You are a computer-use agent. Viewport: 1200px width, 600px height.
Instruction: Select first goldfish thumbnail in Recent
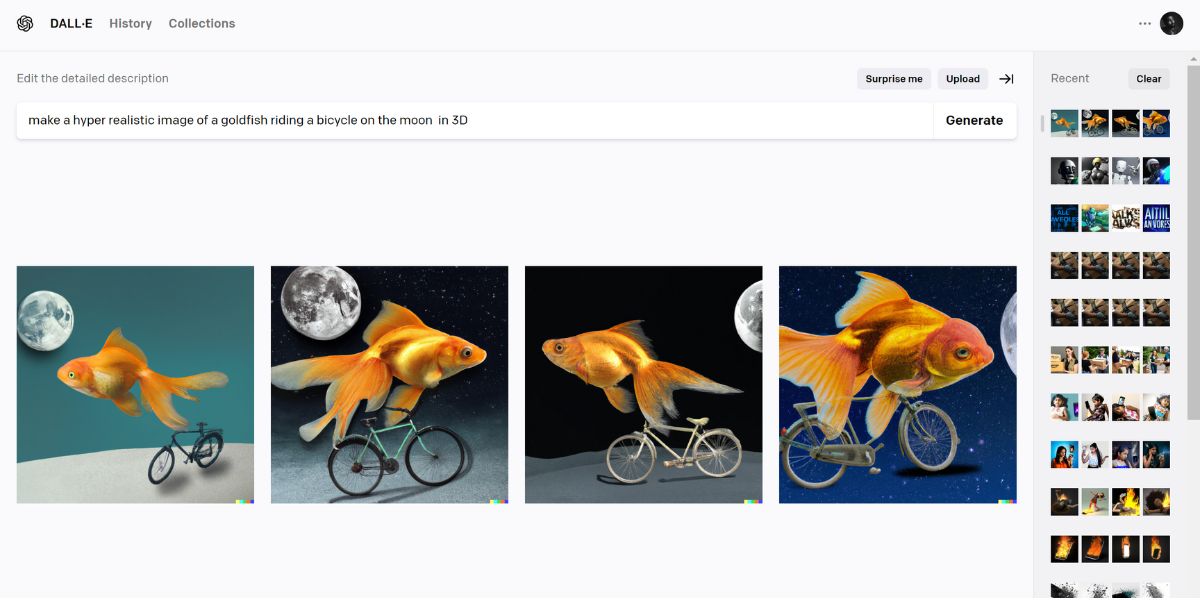(1064, 123)
